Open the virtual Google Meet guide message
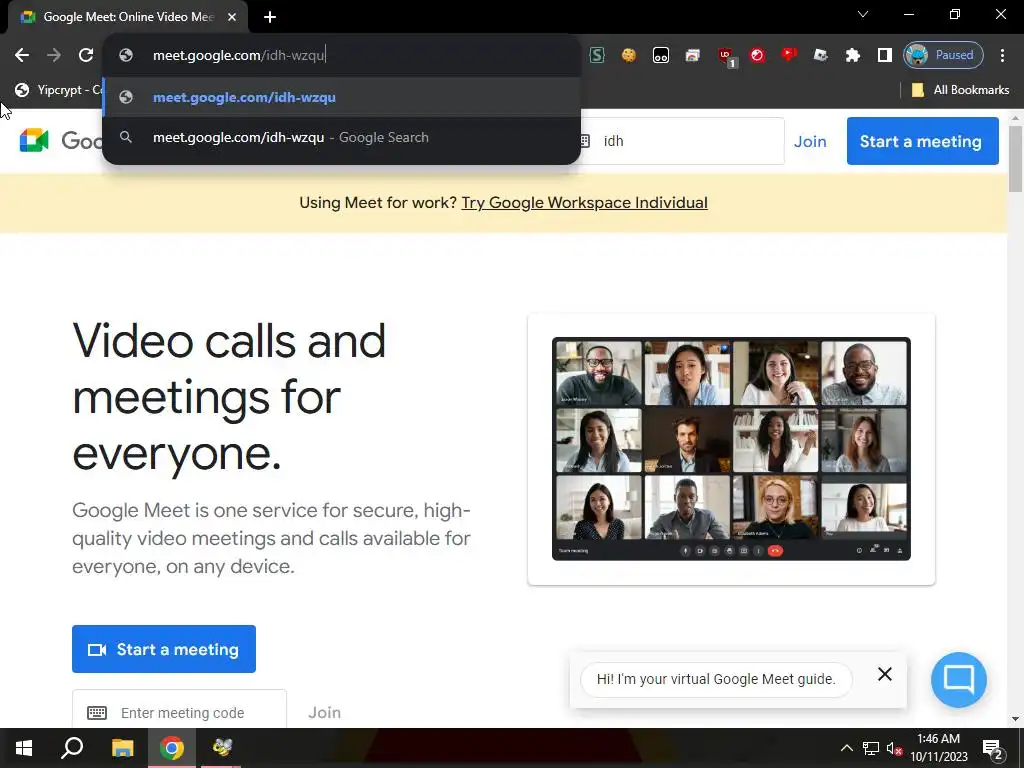 (716, 679)
